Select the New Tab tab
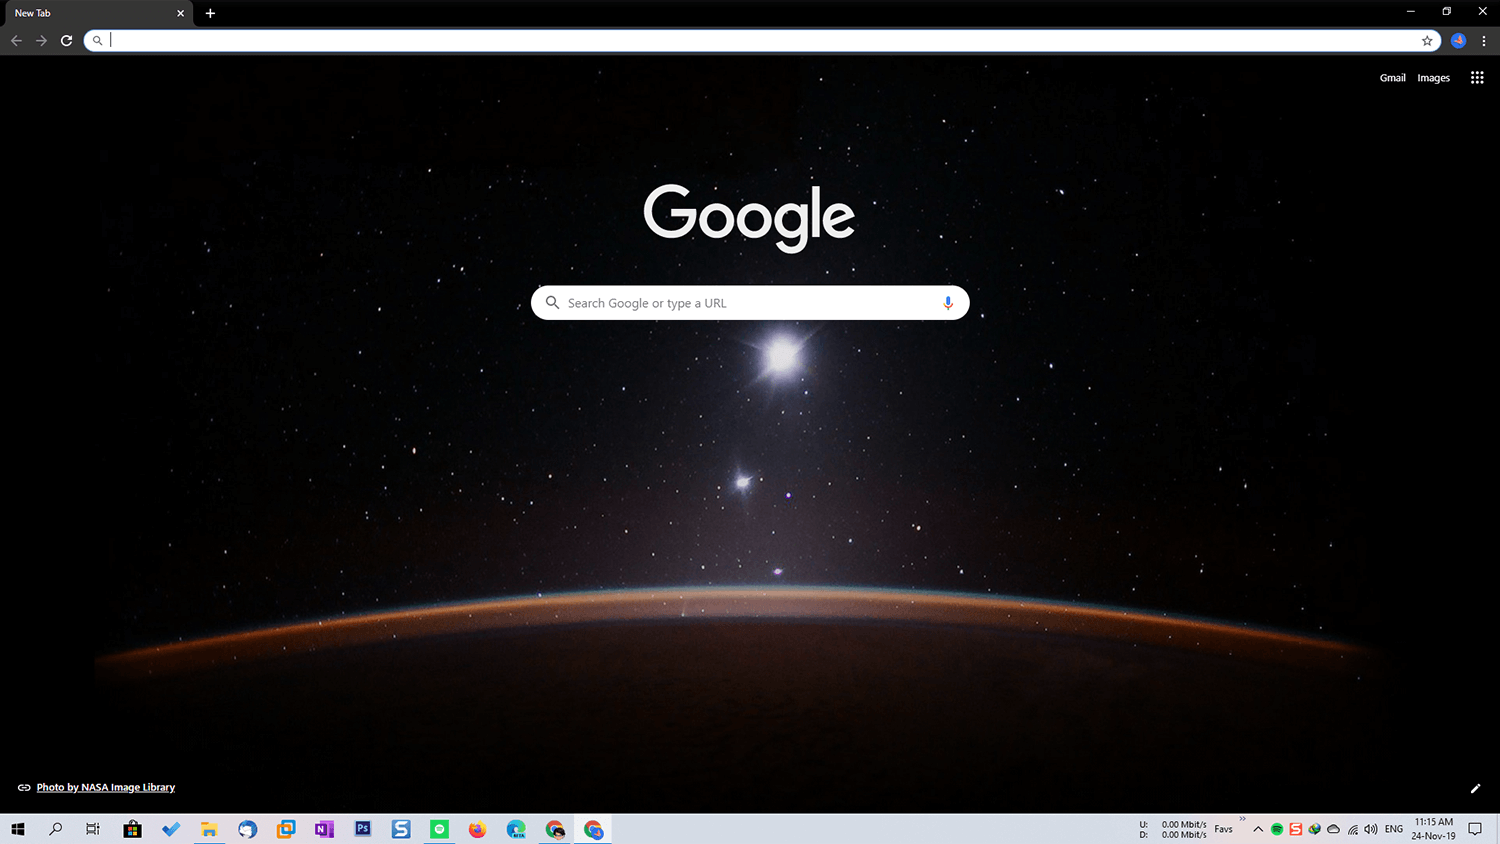Image resolution: width=1500 pixels, height=844 pixels. (97, 13)
